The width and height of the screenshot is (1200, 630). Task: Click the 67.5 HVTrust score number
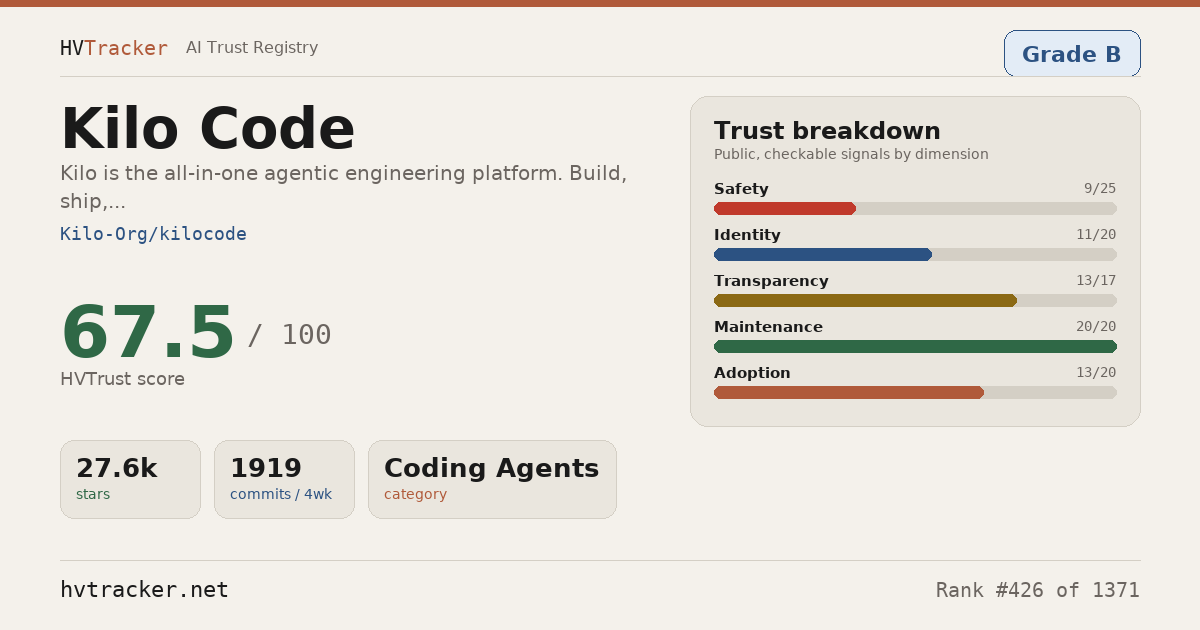pos(147,333)
